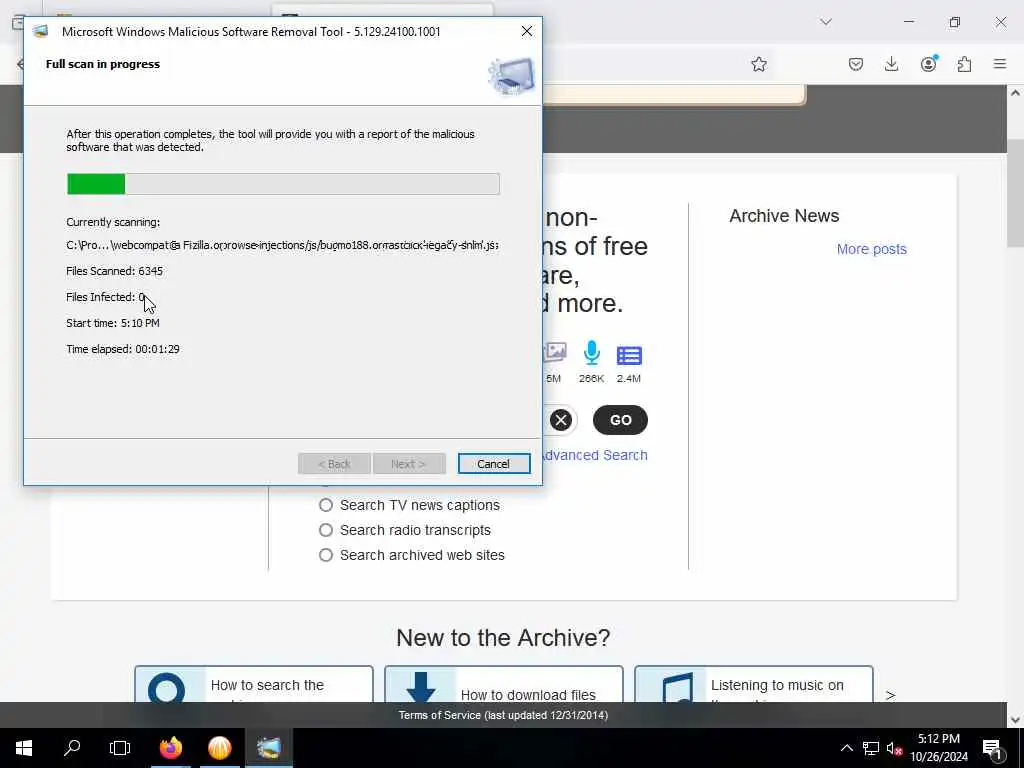
Task: Click the page scrollbar down arrow
Action: point(1015,720)
